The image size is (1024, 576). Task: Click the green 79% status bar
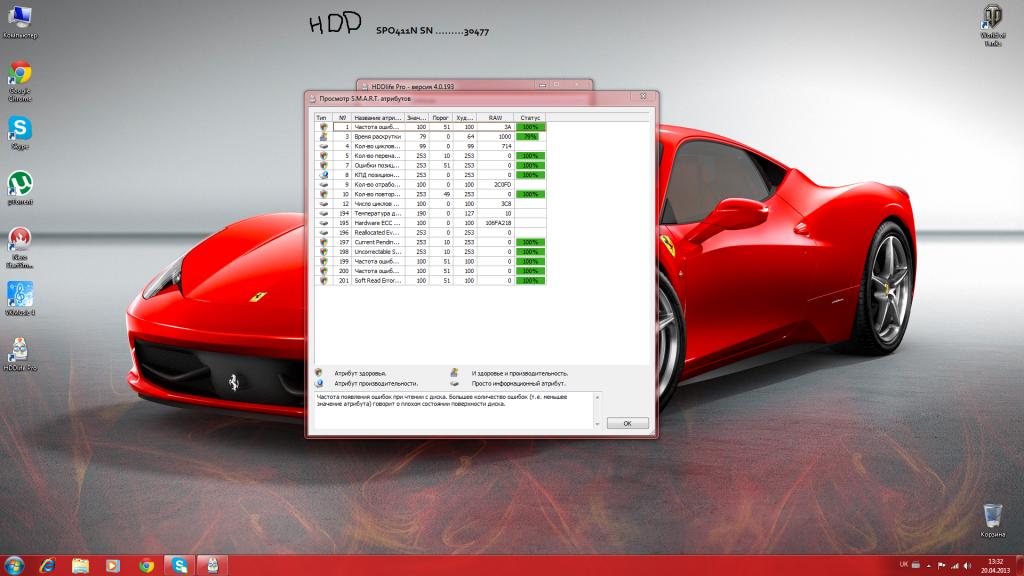pos(530,137)
